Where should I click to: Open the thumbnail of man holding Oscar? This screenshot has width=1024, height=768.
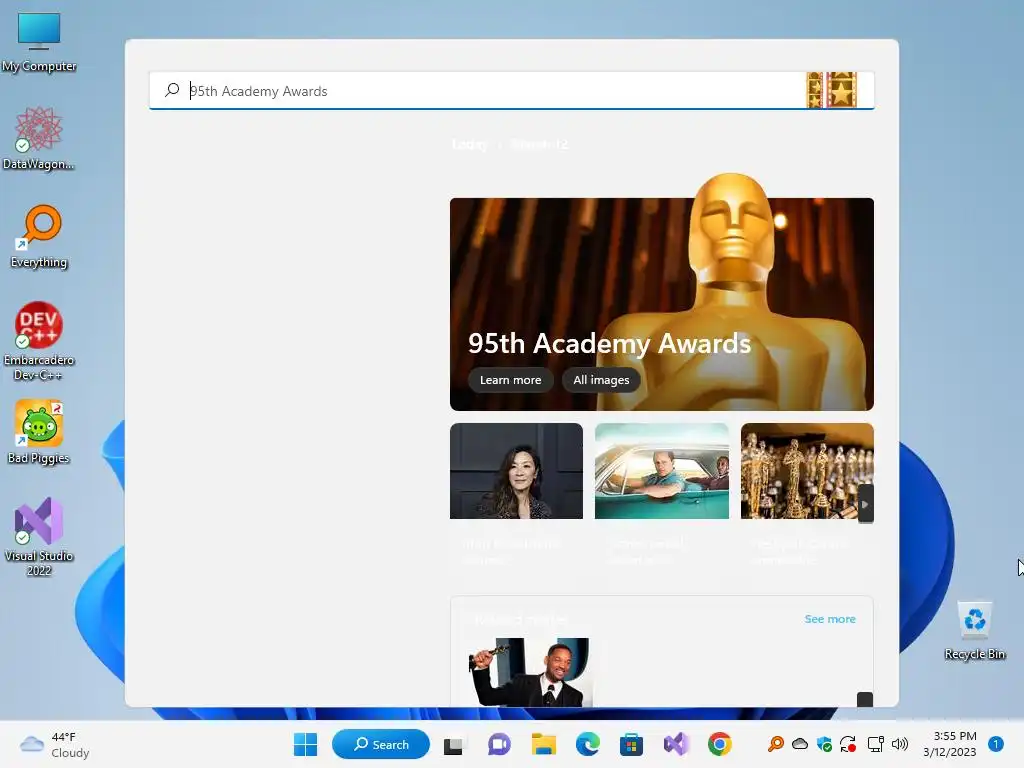pyautogui.click(x=530, y=673)
